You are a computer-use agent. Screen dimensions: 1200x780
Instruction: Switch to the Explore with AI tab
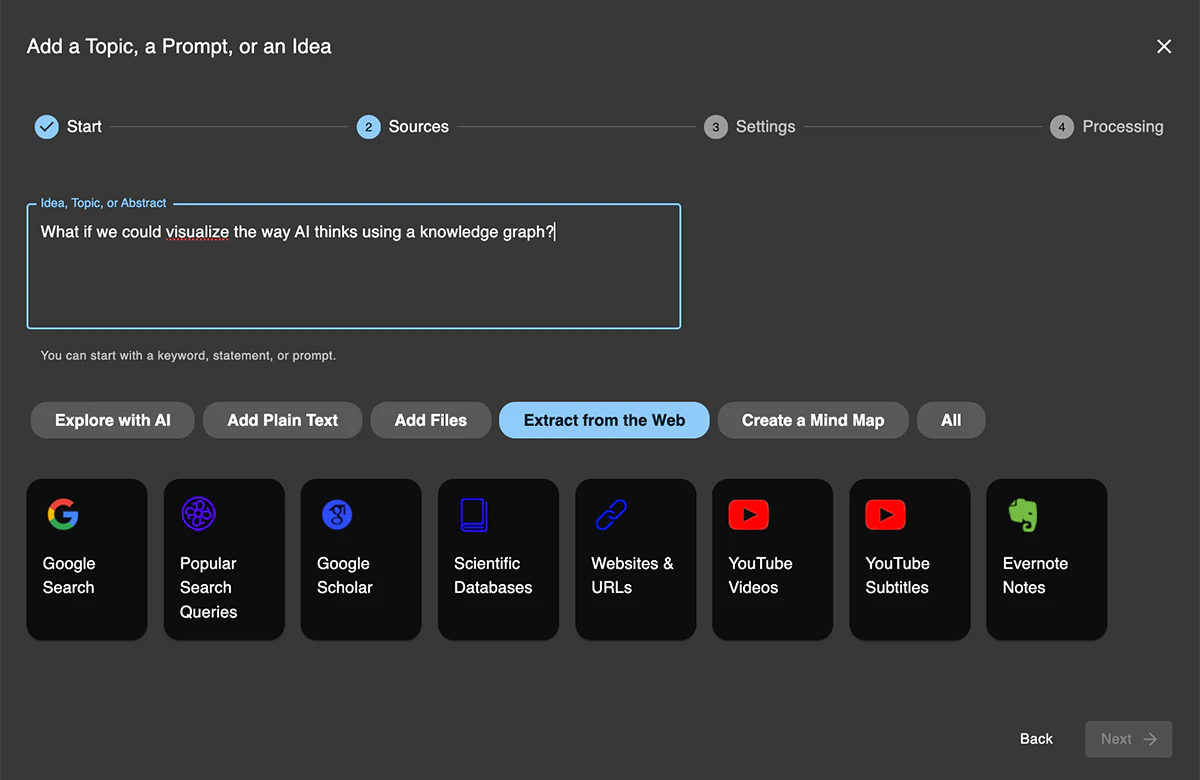[113, 420]
